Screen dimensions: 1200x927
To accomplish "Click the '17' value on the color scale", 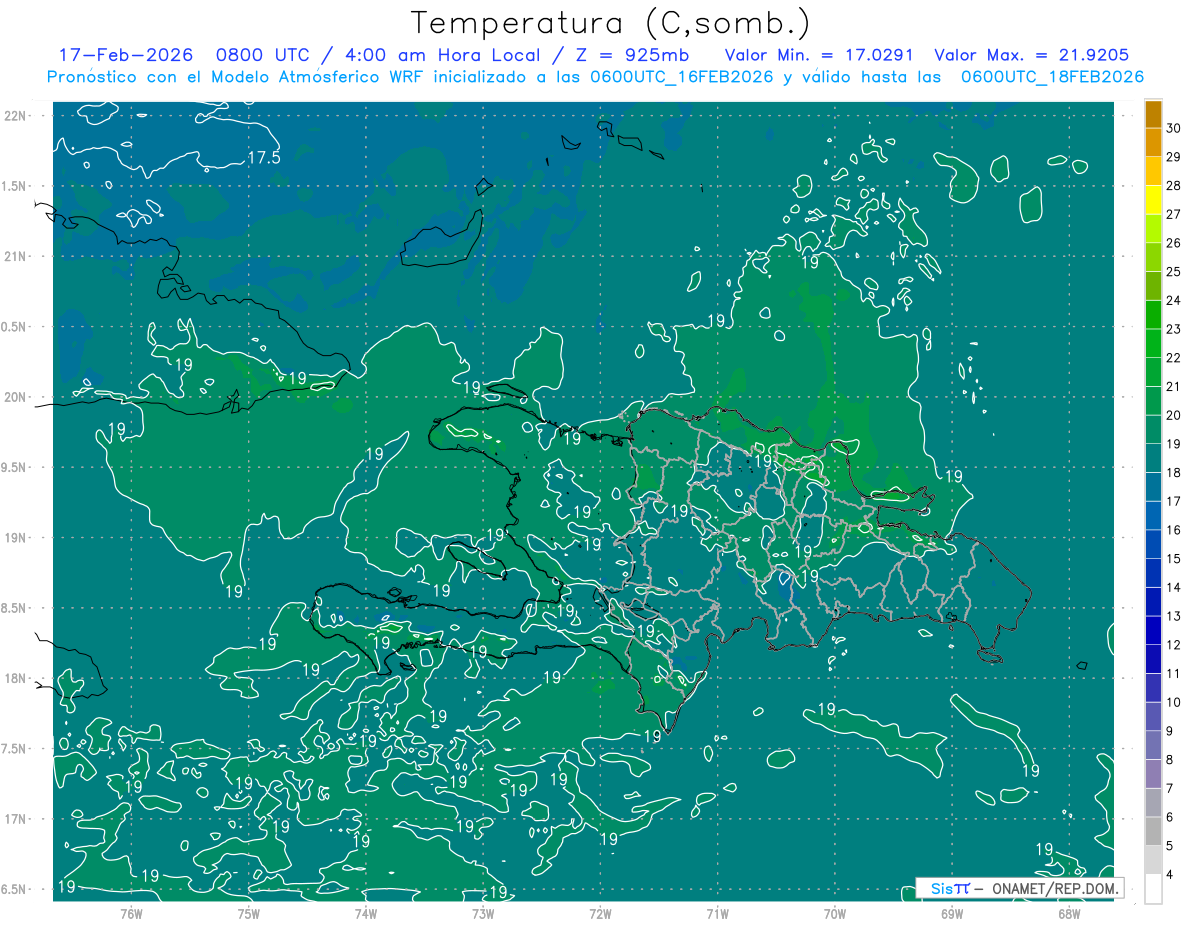I will coord(1174,501).
